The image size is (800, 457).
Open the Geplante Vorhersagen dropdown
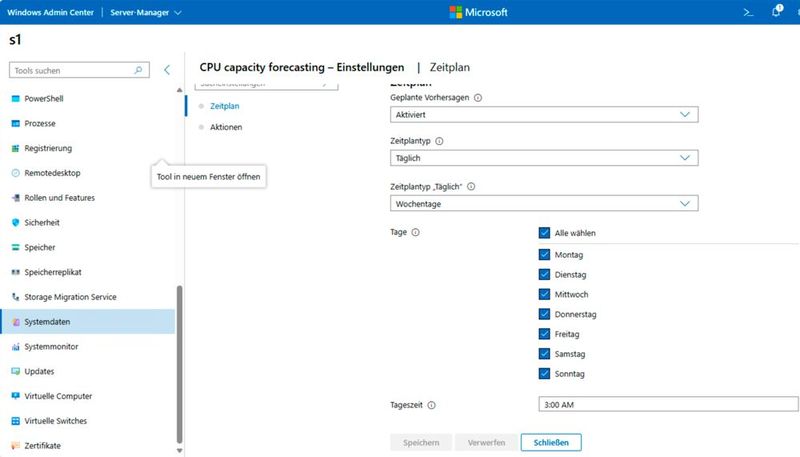(x=544, y=115)
